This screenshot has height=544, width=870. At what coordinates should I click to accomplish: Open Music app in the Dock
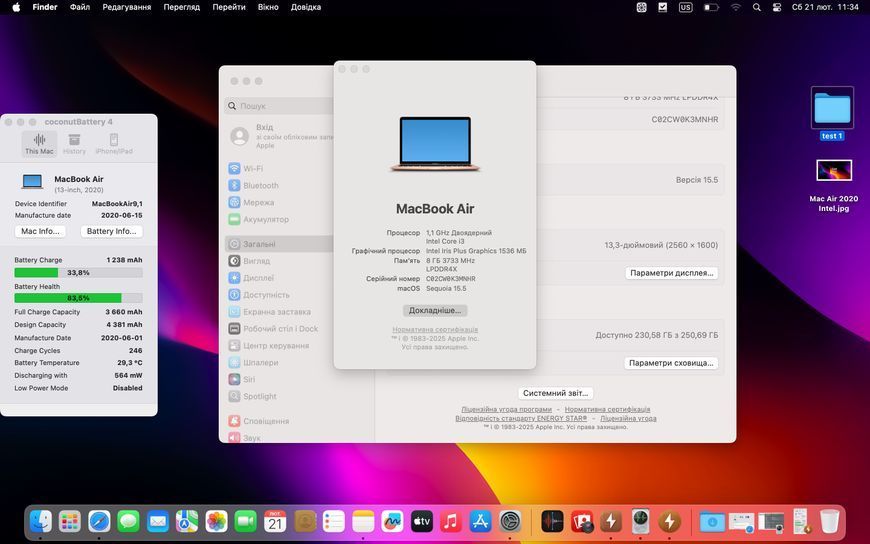pos(451,521)
